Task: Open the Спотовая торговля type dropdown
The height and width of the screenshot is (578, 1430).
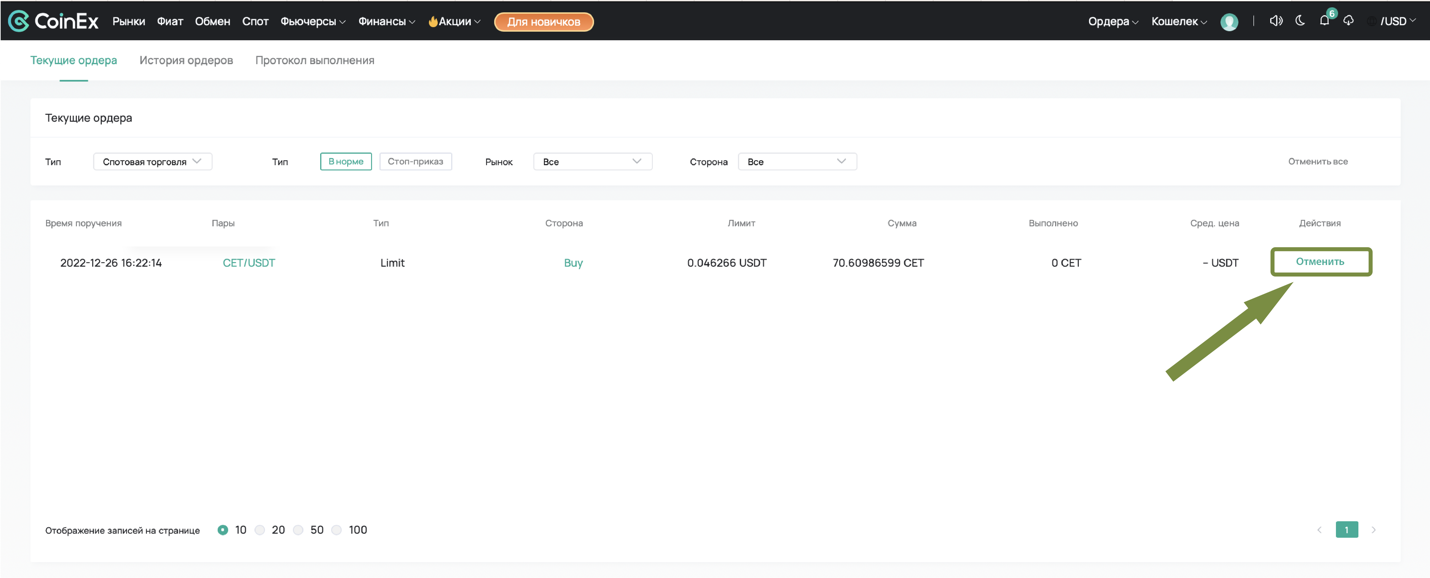Action: coord(152,161)
